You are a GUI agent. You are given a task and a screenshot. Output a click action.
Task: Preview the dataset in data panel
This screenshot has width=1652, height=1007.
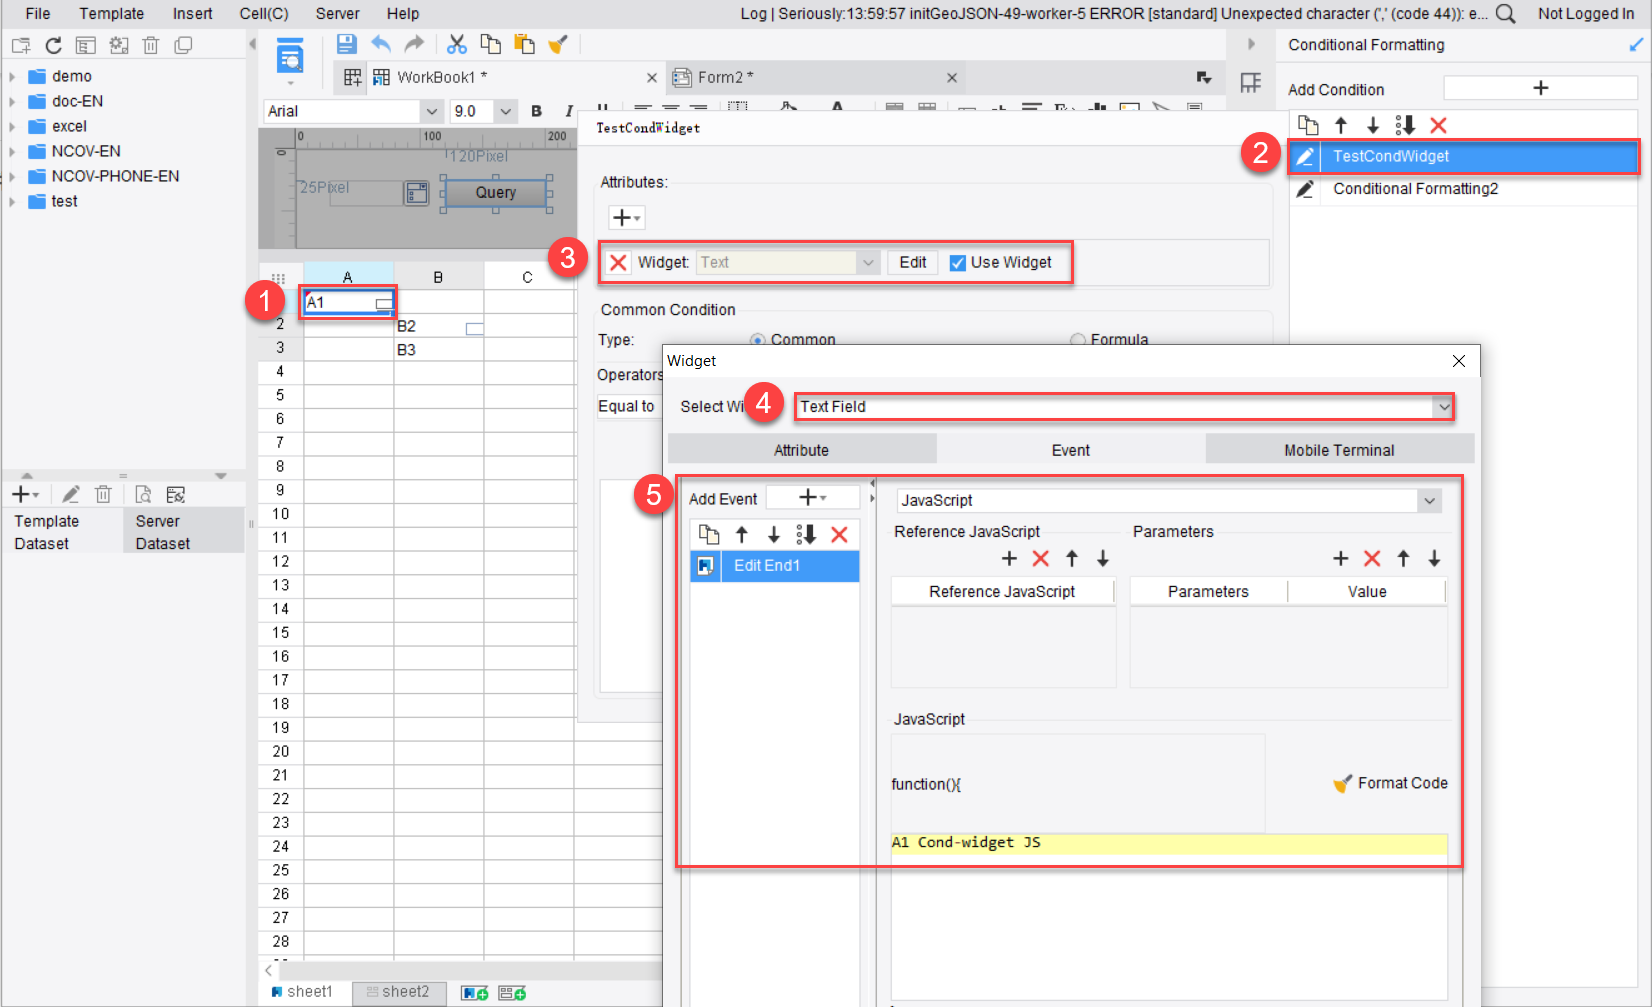143,494
